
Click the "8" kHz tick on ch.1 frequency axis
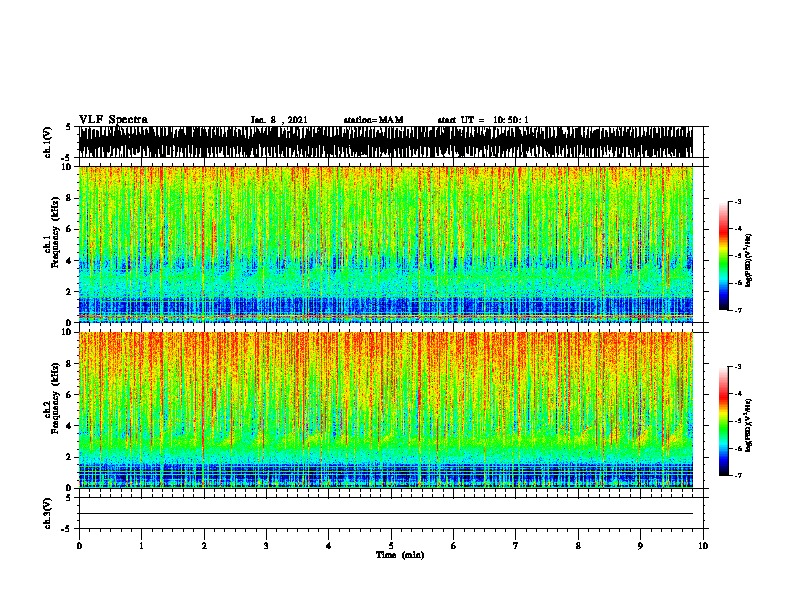pos(69,198)
